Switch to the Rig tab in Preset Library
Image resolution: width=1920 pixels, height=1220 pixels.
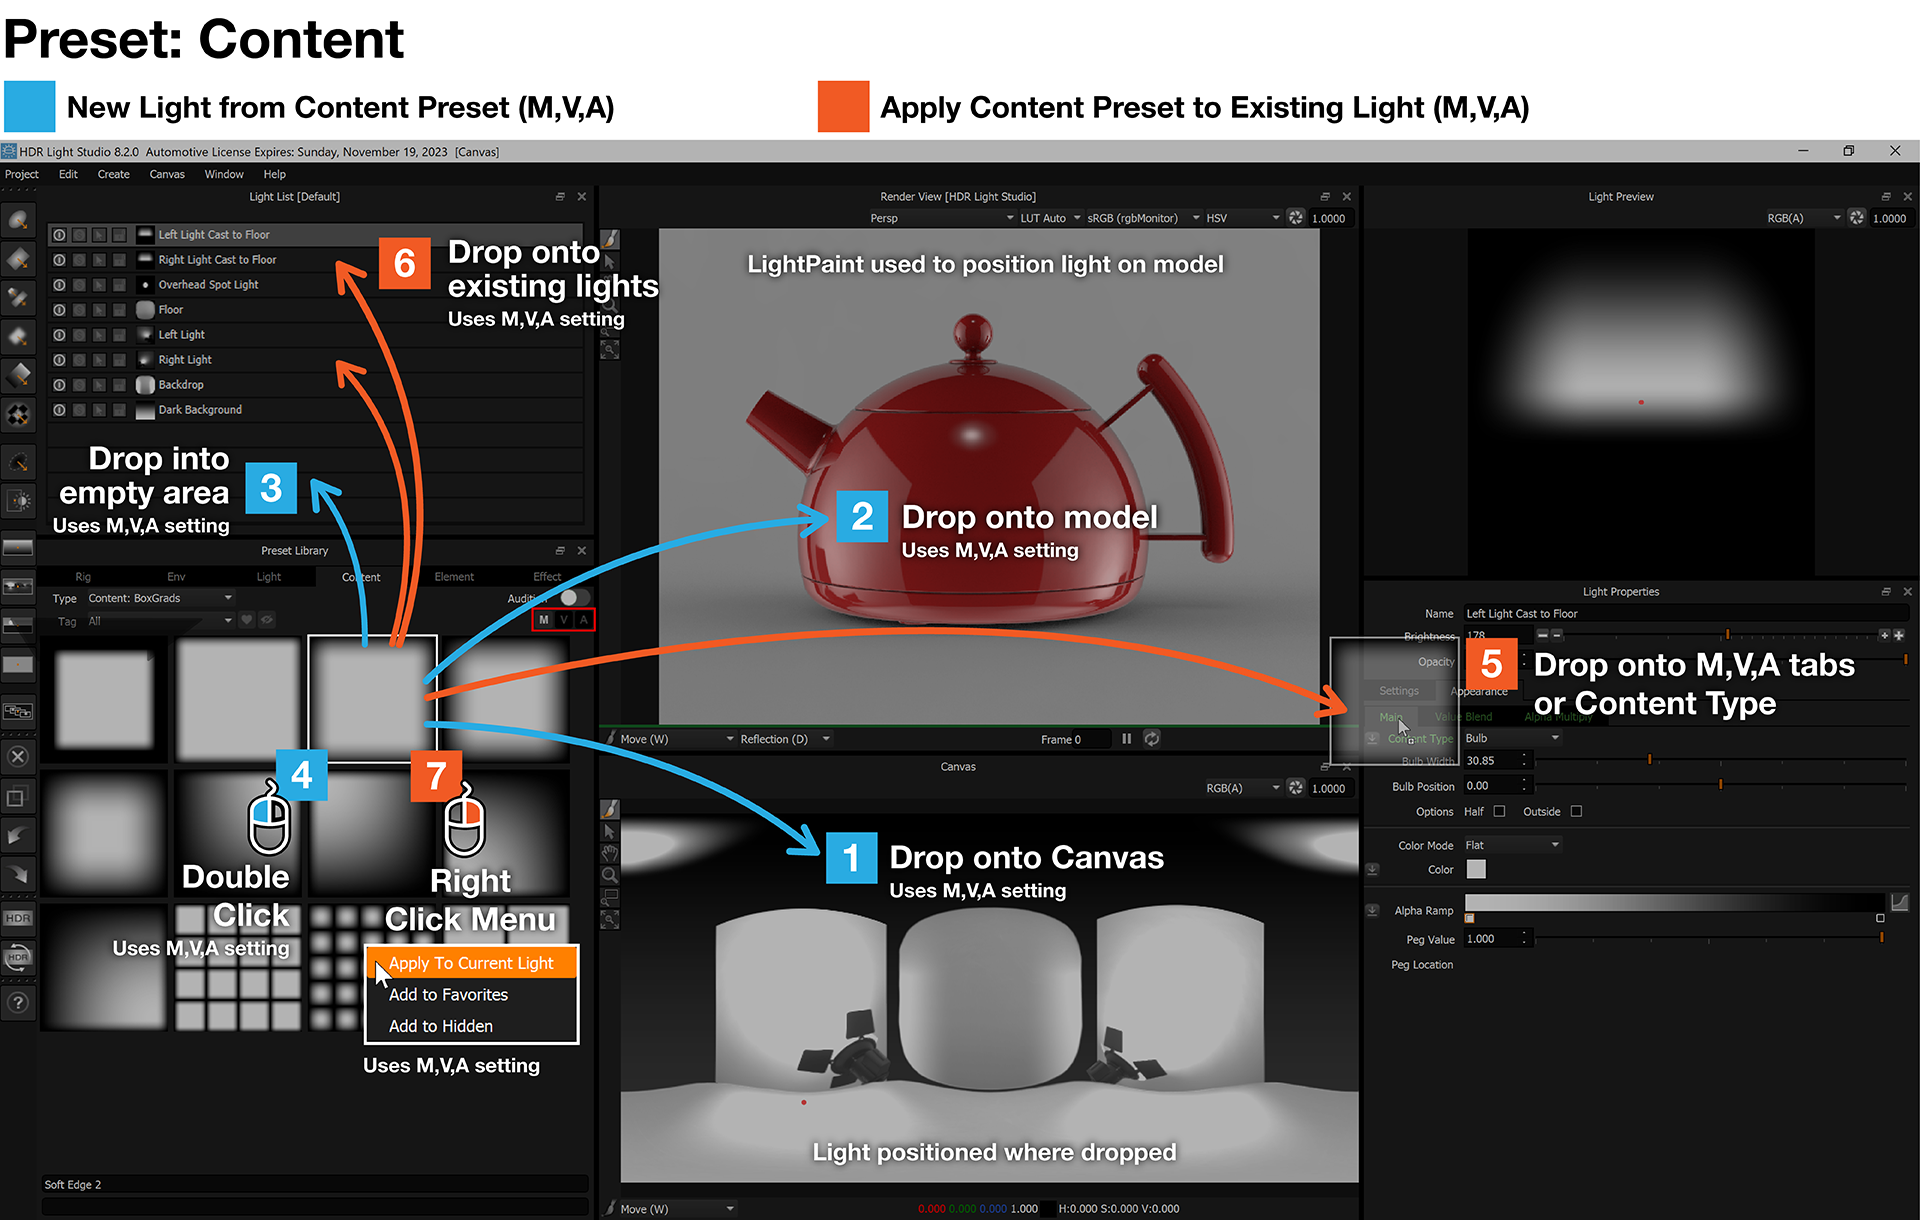click(83, 577)
